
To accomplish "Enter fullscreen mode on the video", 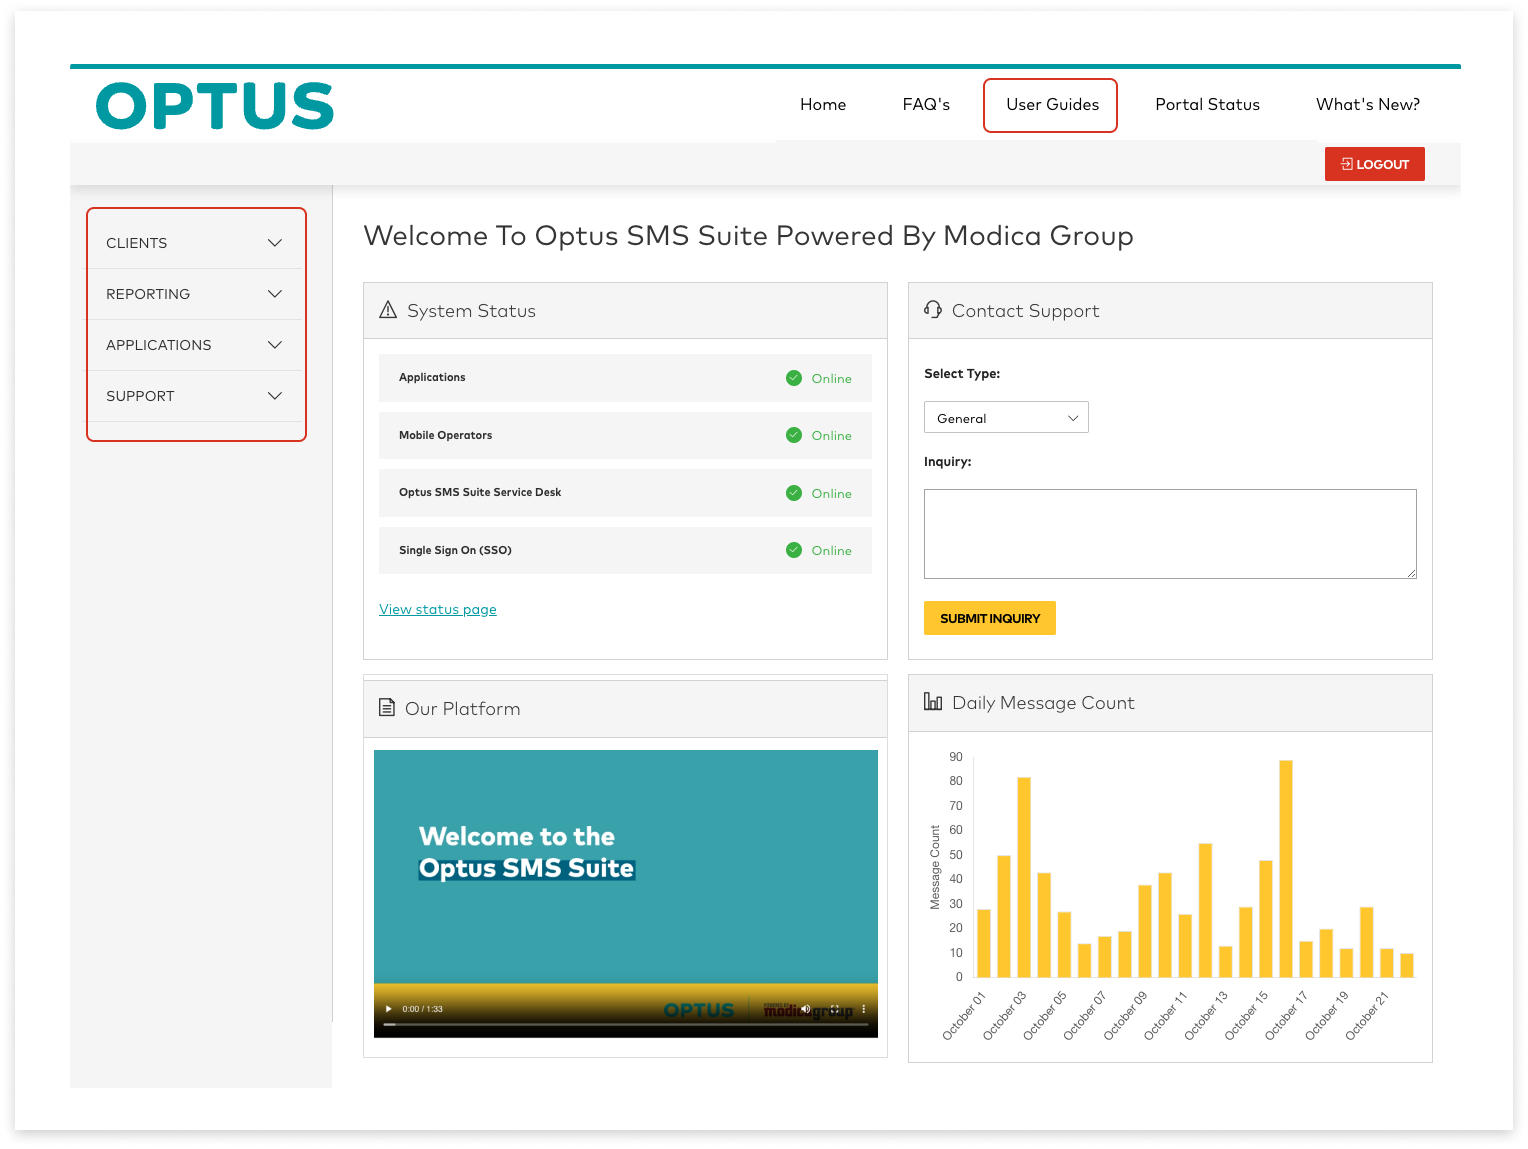I will coord(835,1009).
